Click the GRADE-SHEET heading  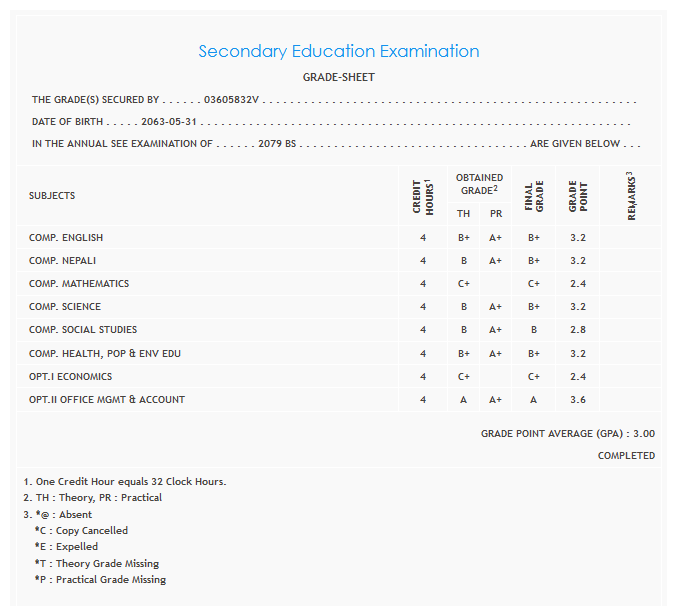point(339,77)
